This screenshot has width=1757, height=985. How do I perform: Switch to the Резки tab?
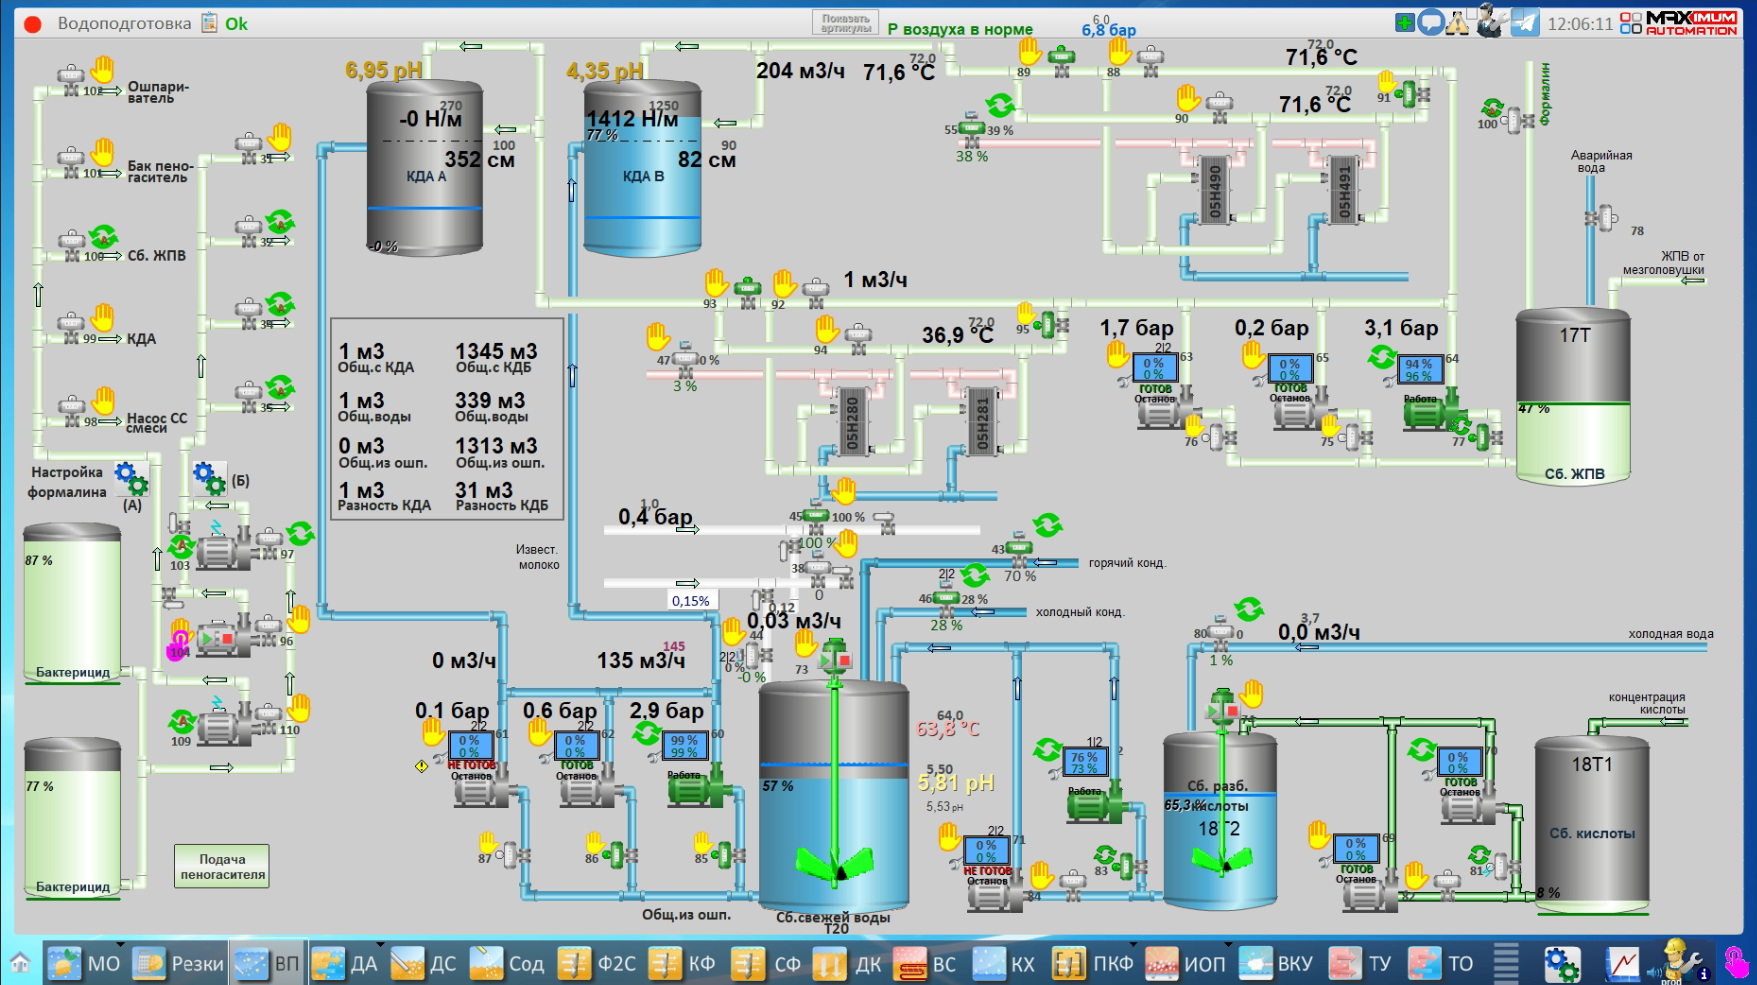pyautogui.click(x=179, y=964)
